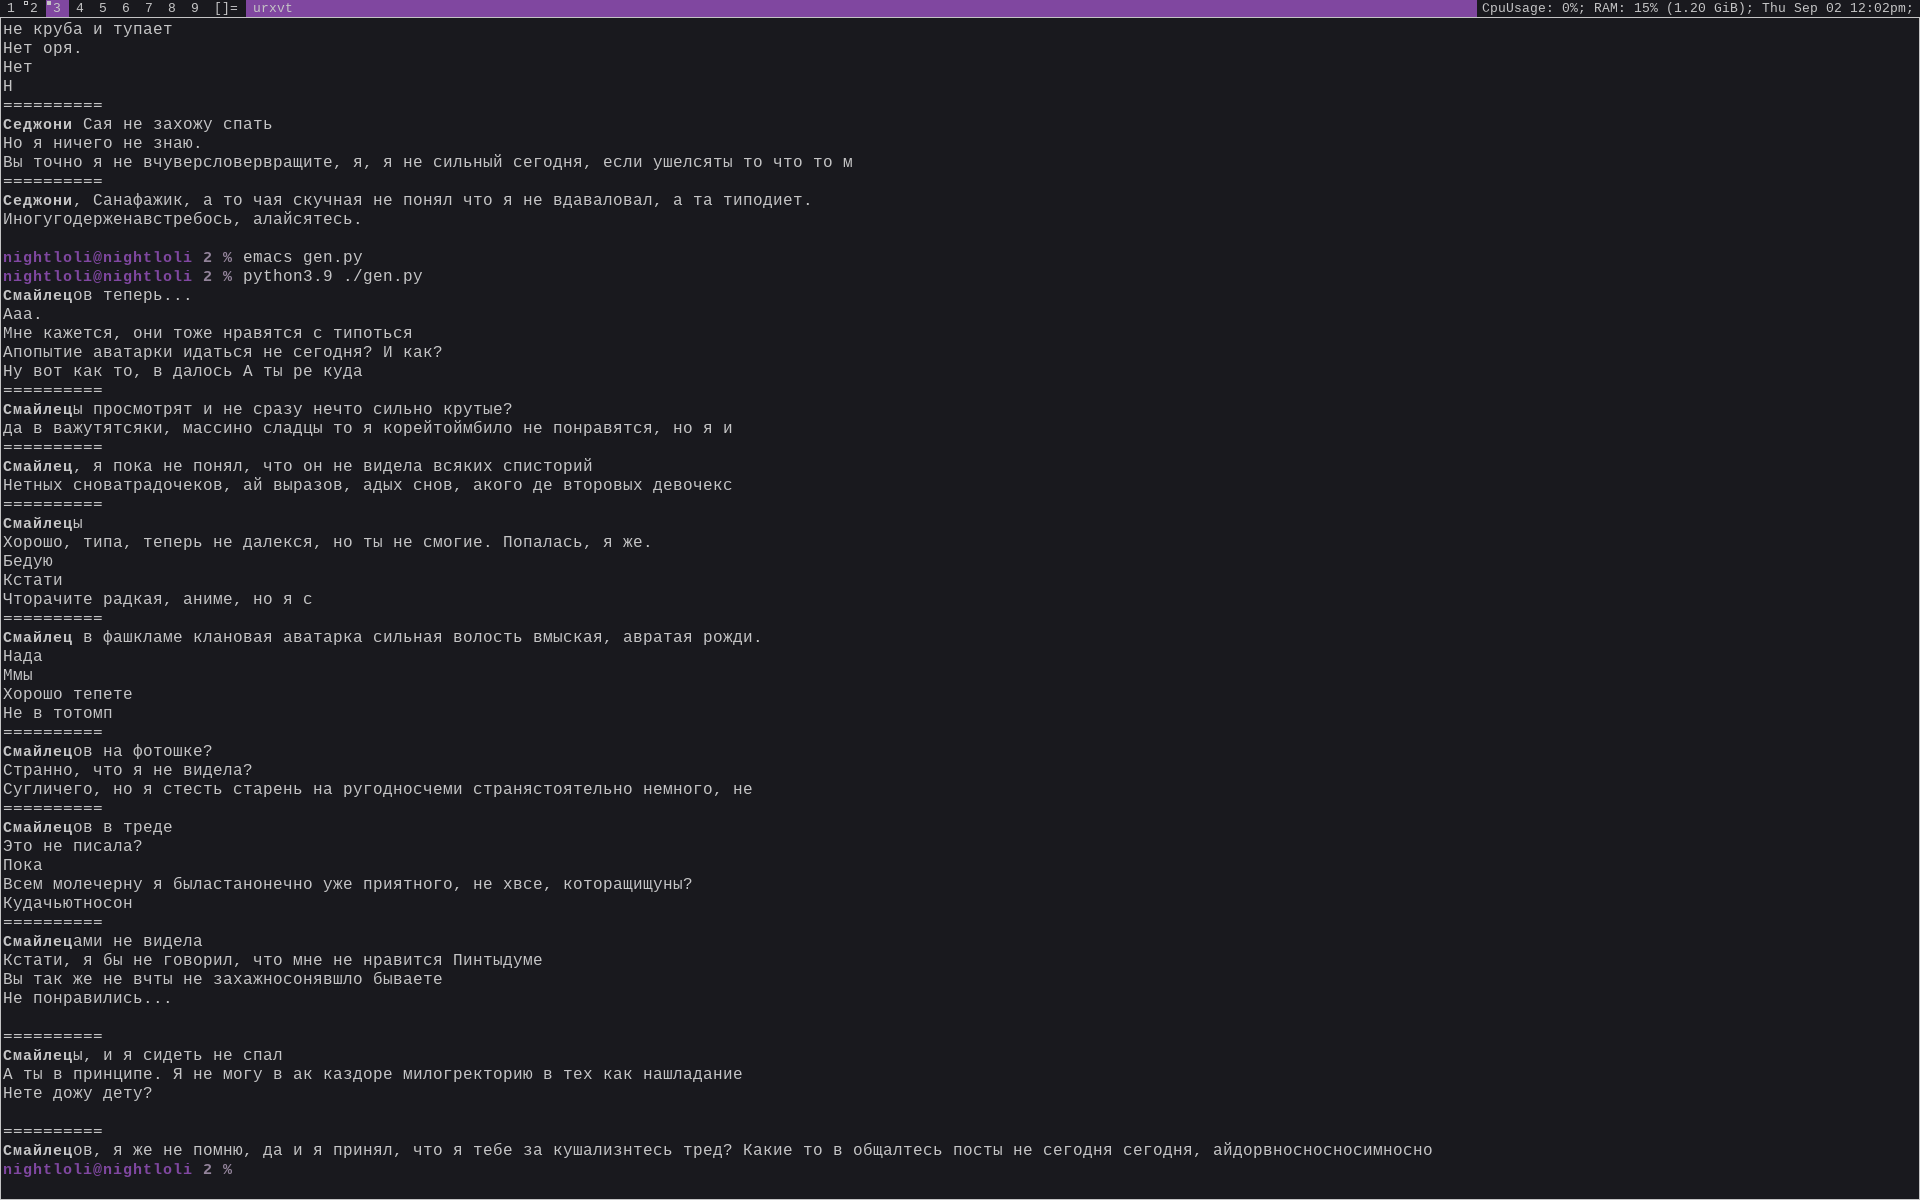Click the 'Смайлецов теперь...' output line

coord(97,296)
